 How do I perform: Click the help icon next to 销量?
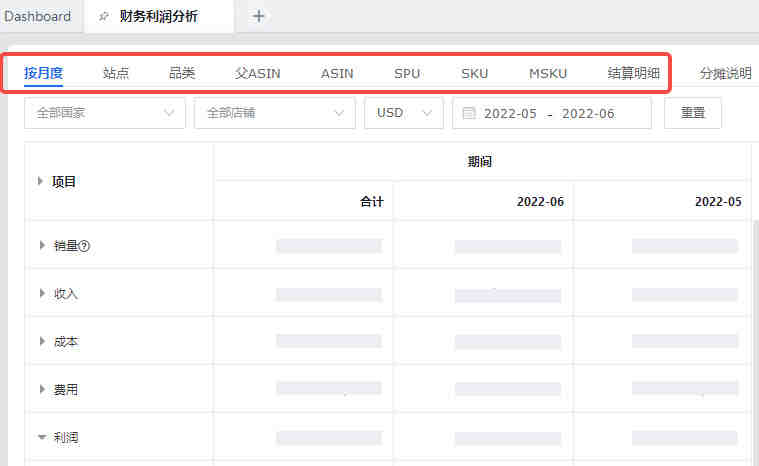coord(84,246)
